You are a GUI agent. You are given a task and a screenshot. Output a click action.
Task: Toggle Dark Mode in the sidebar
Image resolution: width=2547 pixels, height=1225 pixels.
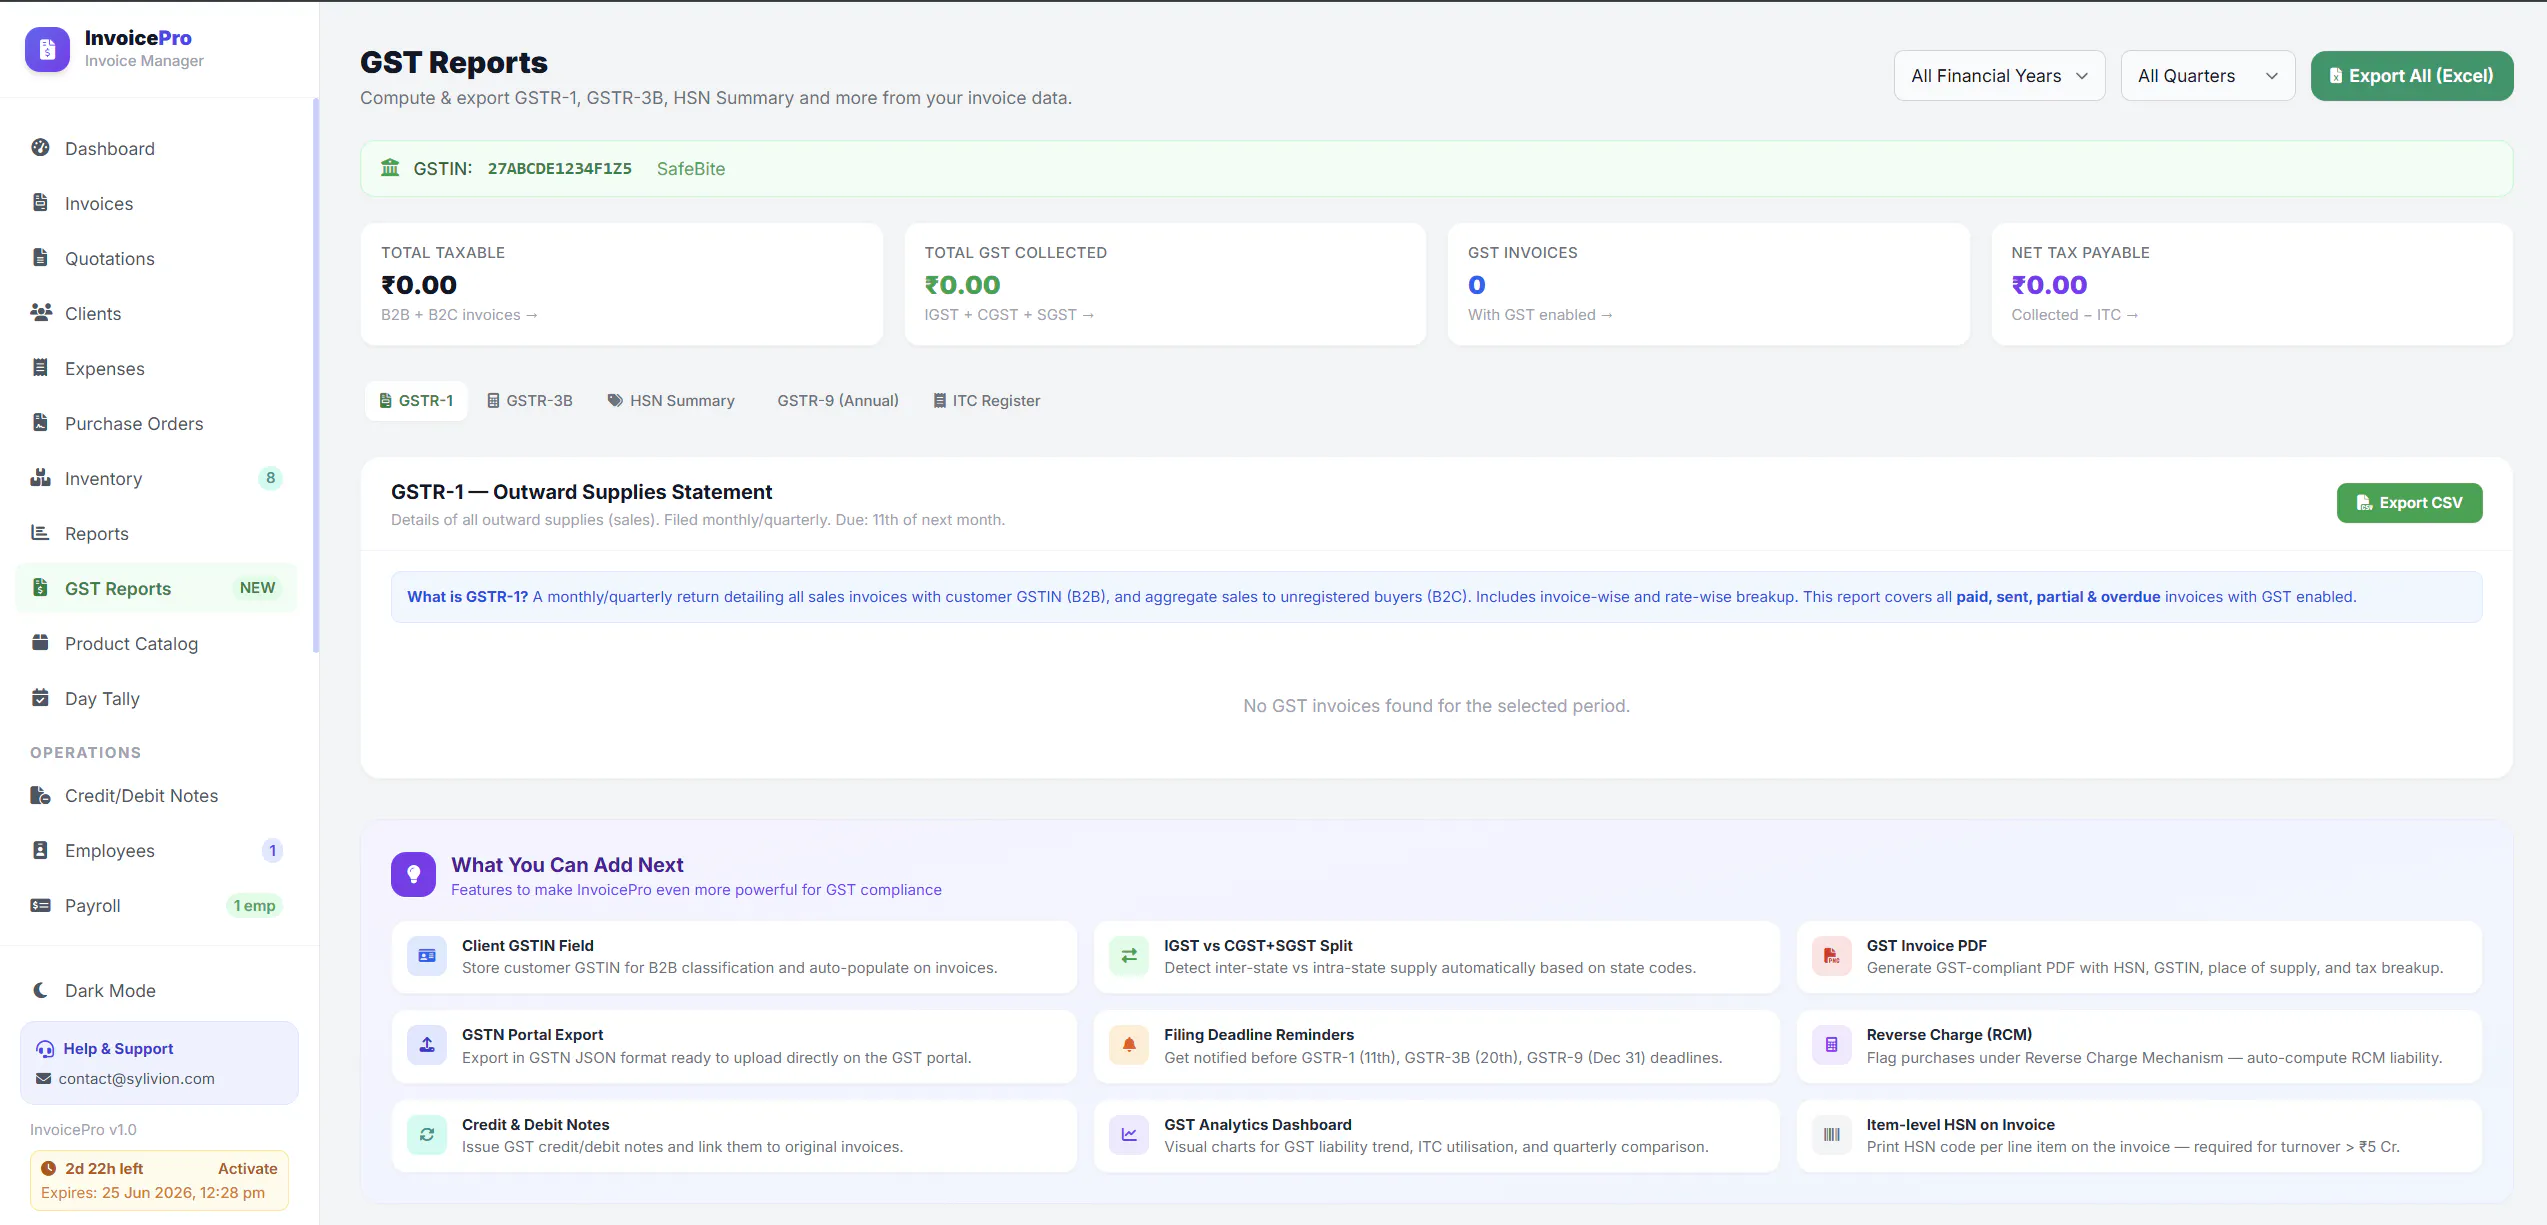156,990
